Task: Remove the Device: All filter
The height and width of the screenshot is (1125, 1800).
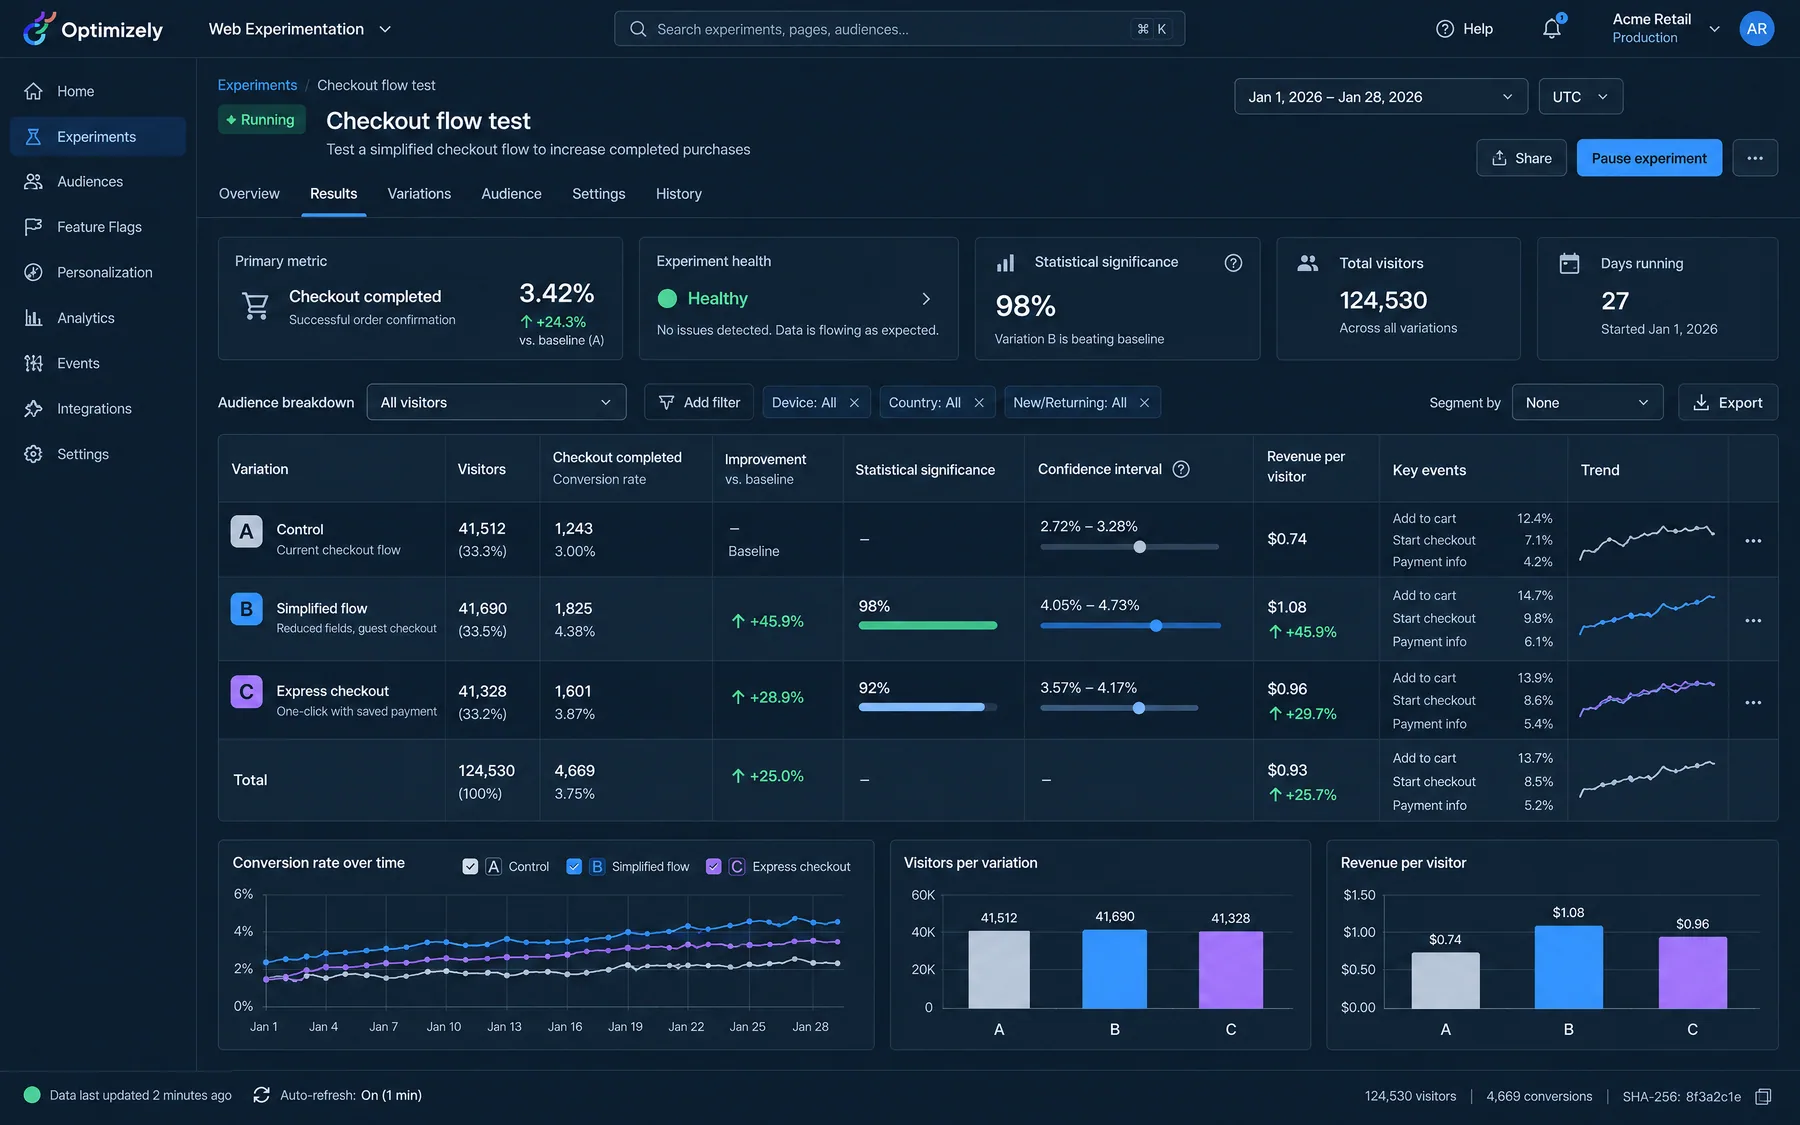Action: pyautogui.click(x=854, y=403)
